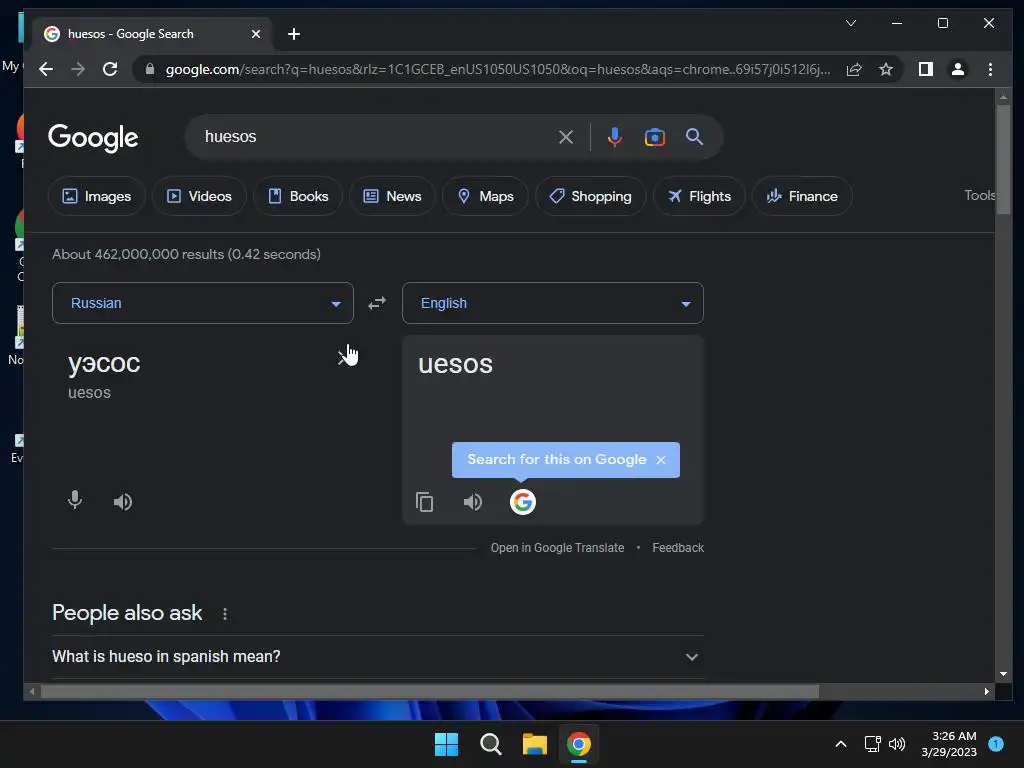Open the Chrome profile menu

[x=957, y=69]
